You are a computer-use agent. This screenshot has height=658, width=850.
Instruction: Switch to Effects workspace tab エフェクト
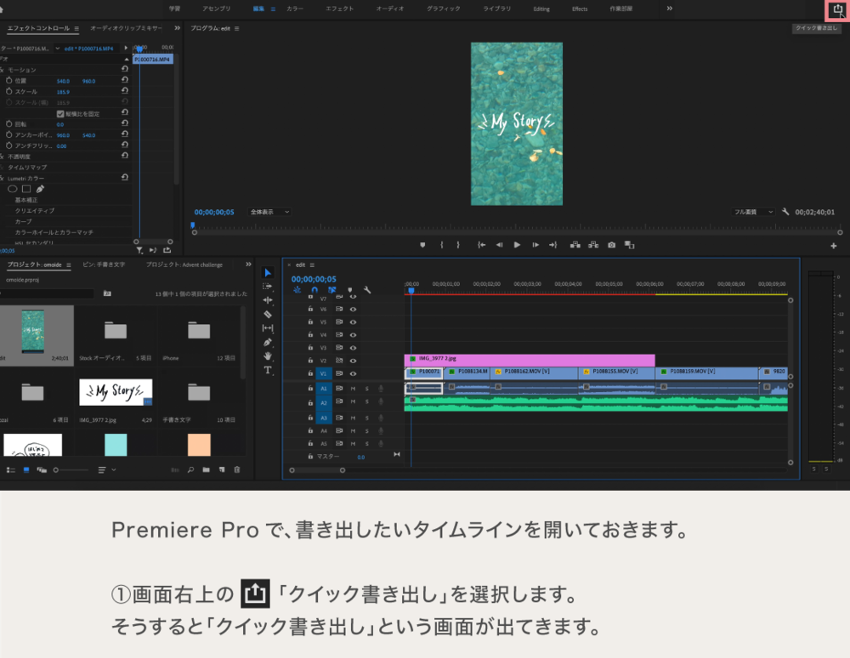click(x=339, y=9)
